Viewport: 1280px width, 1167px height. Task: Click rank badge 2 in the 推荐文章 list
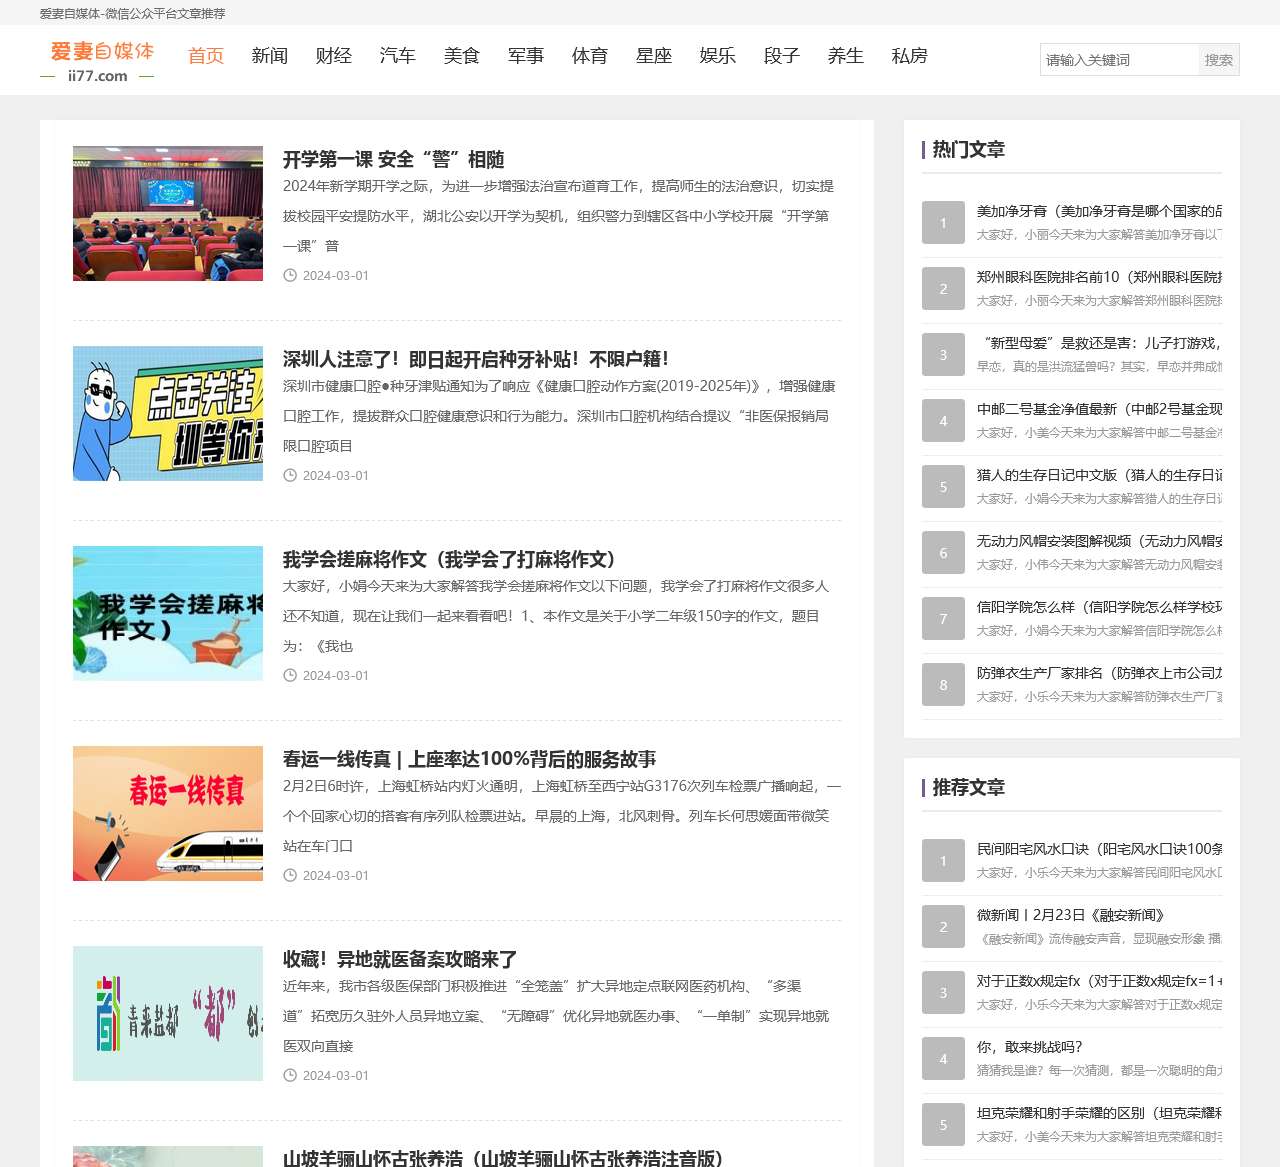[x=942, y=926]
